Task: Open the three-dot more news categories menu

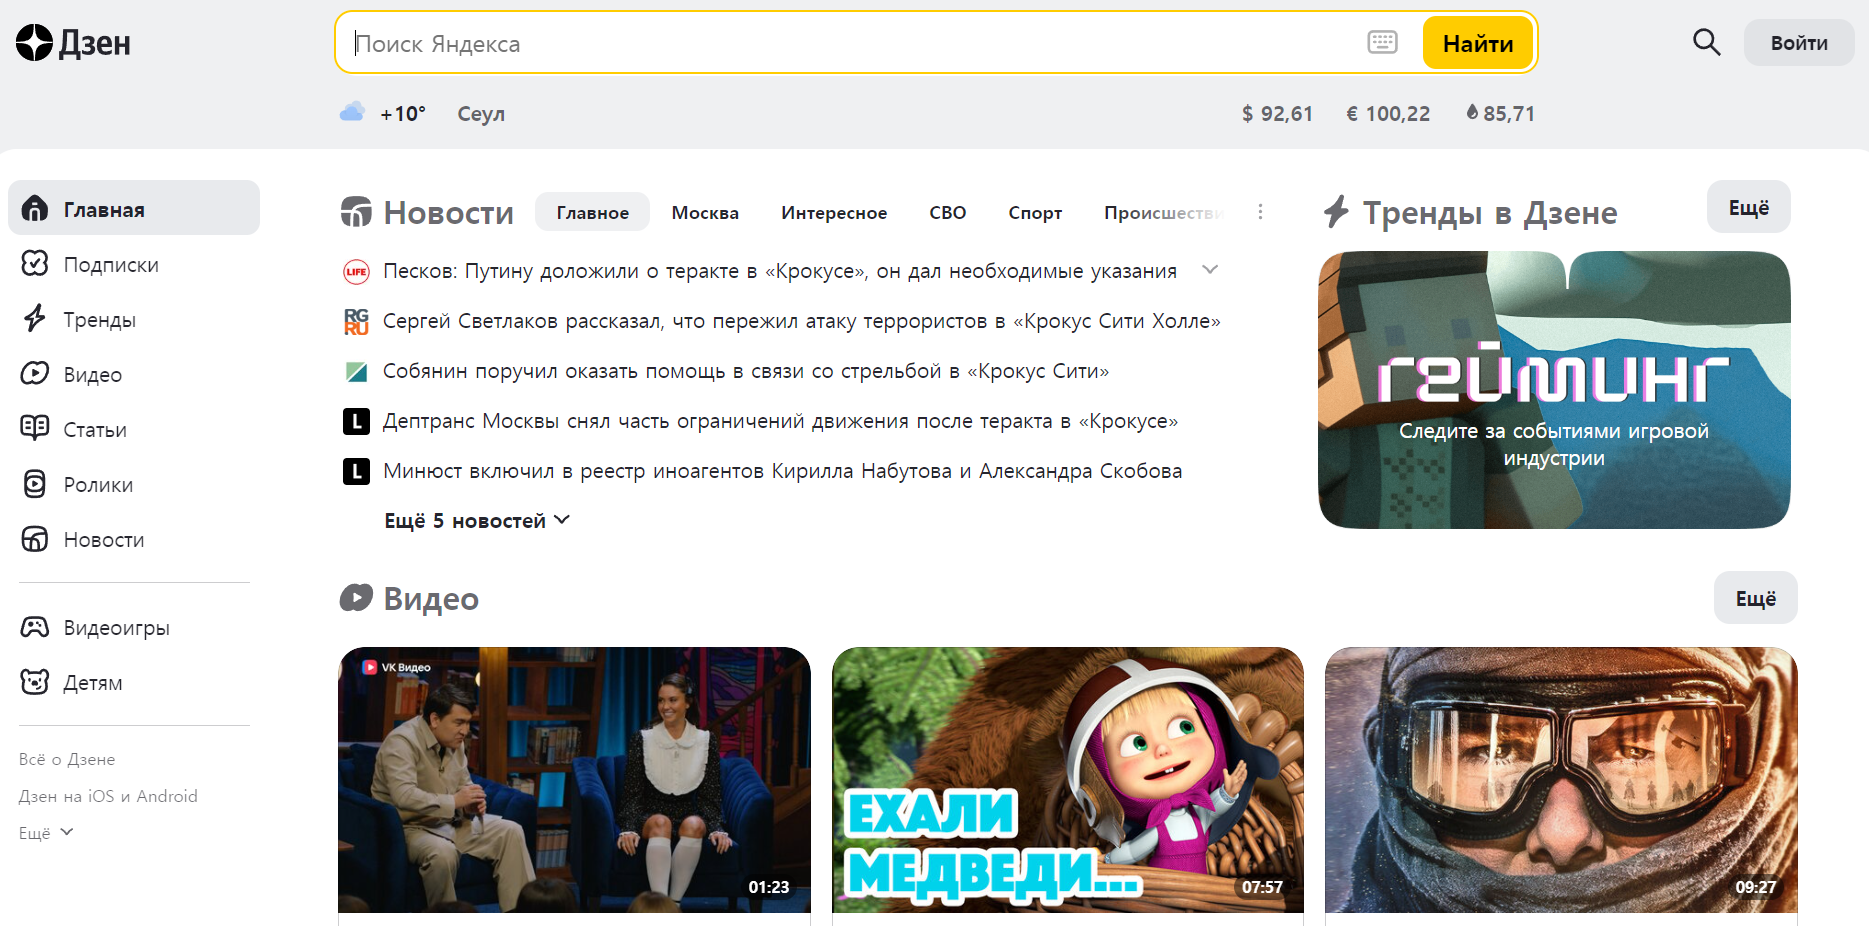Action: 1260,212
